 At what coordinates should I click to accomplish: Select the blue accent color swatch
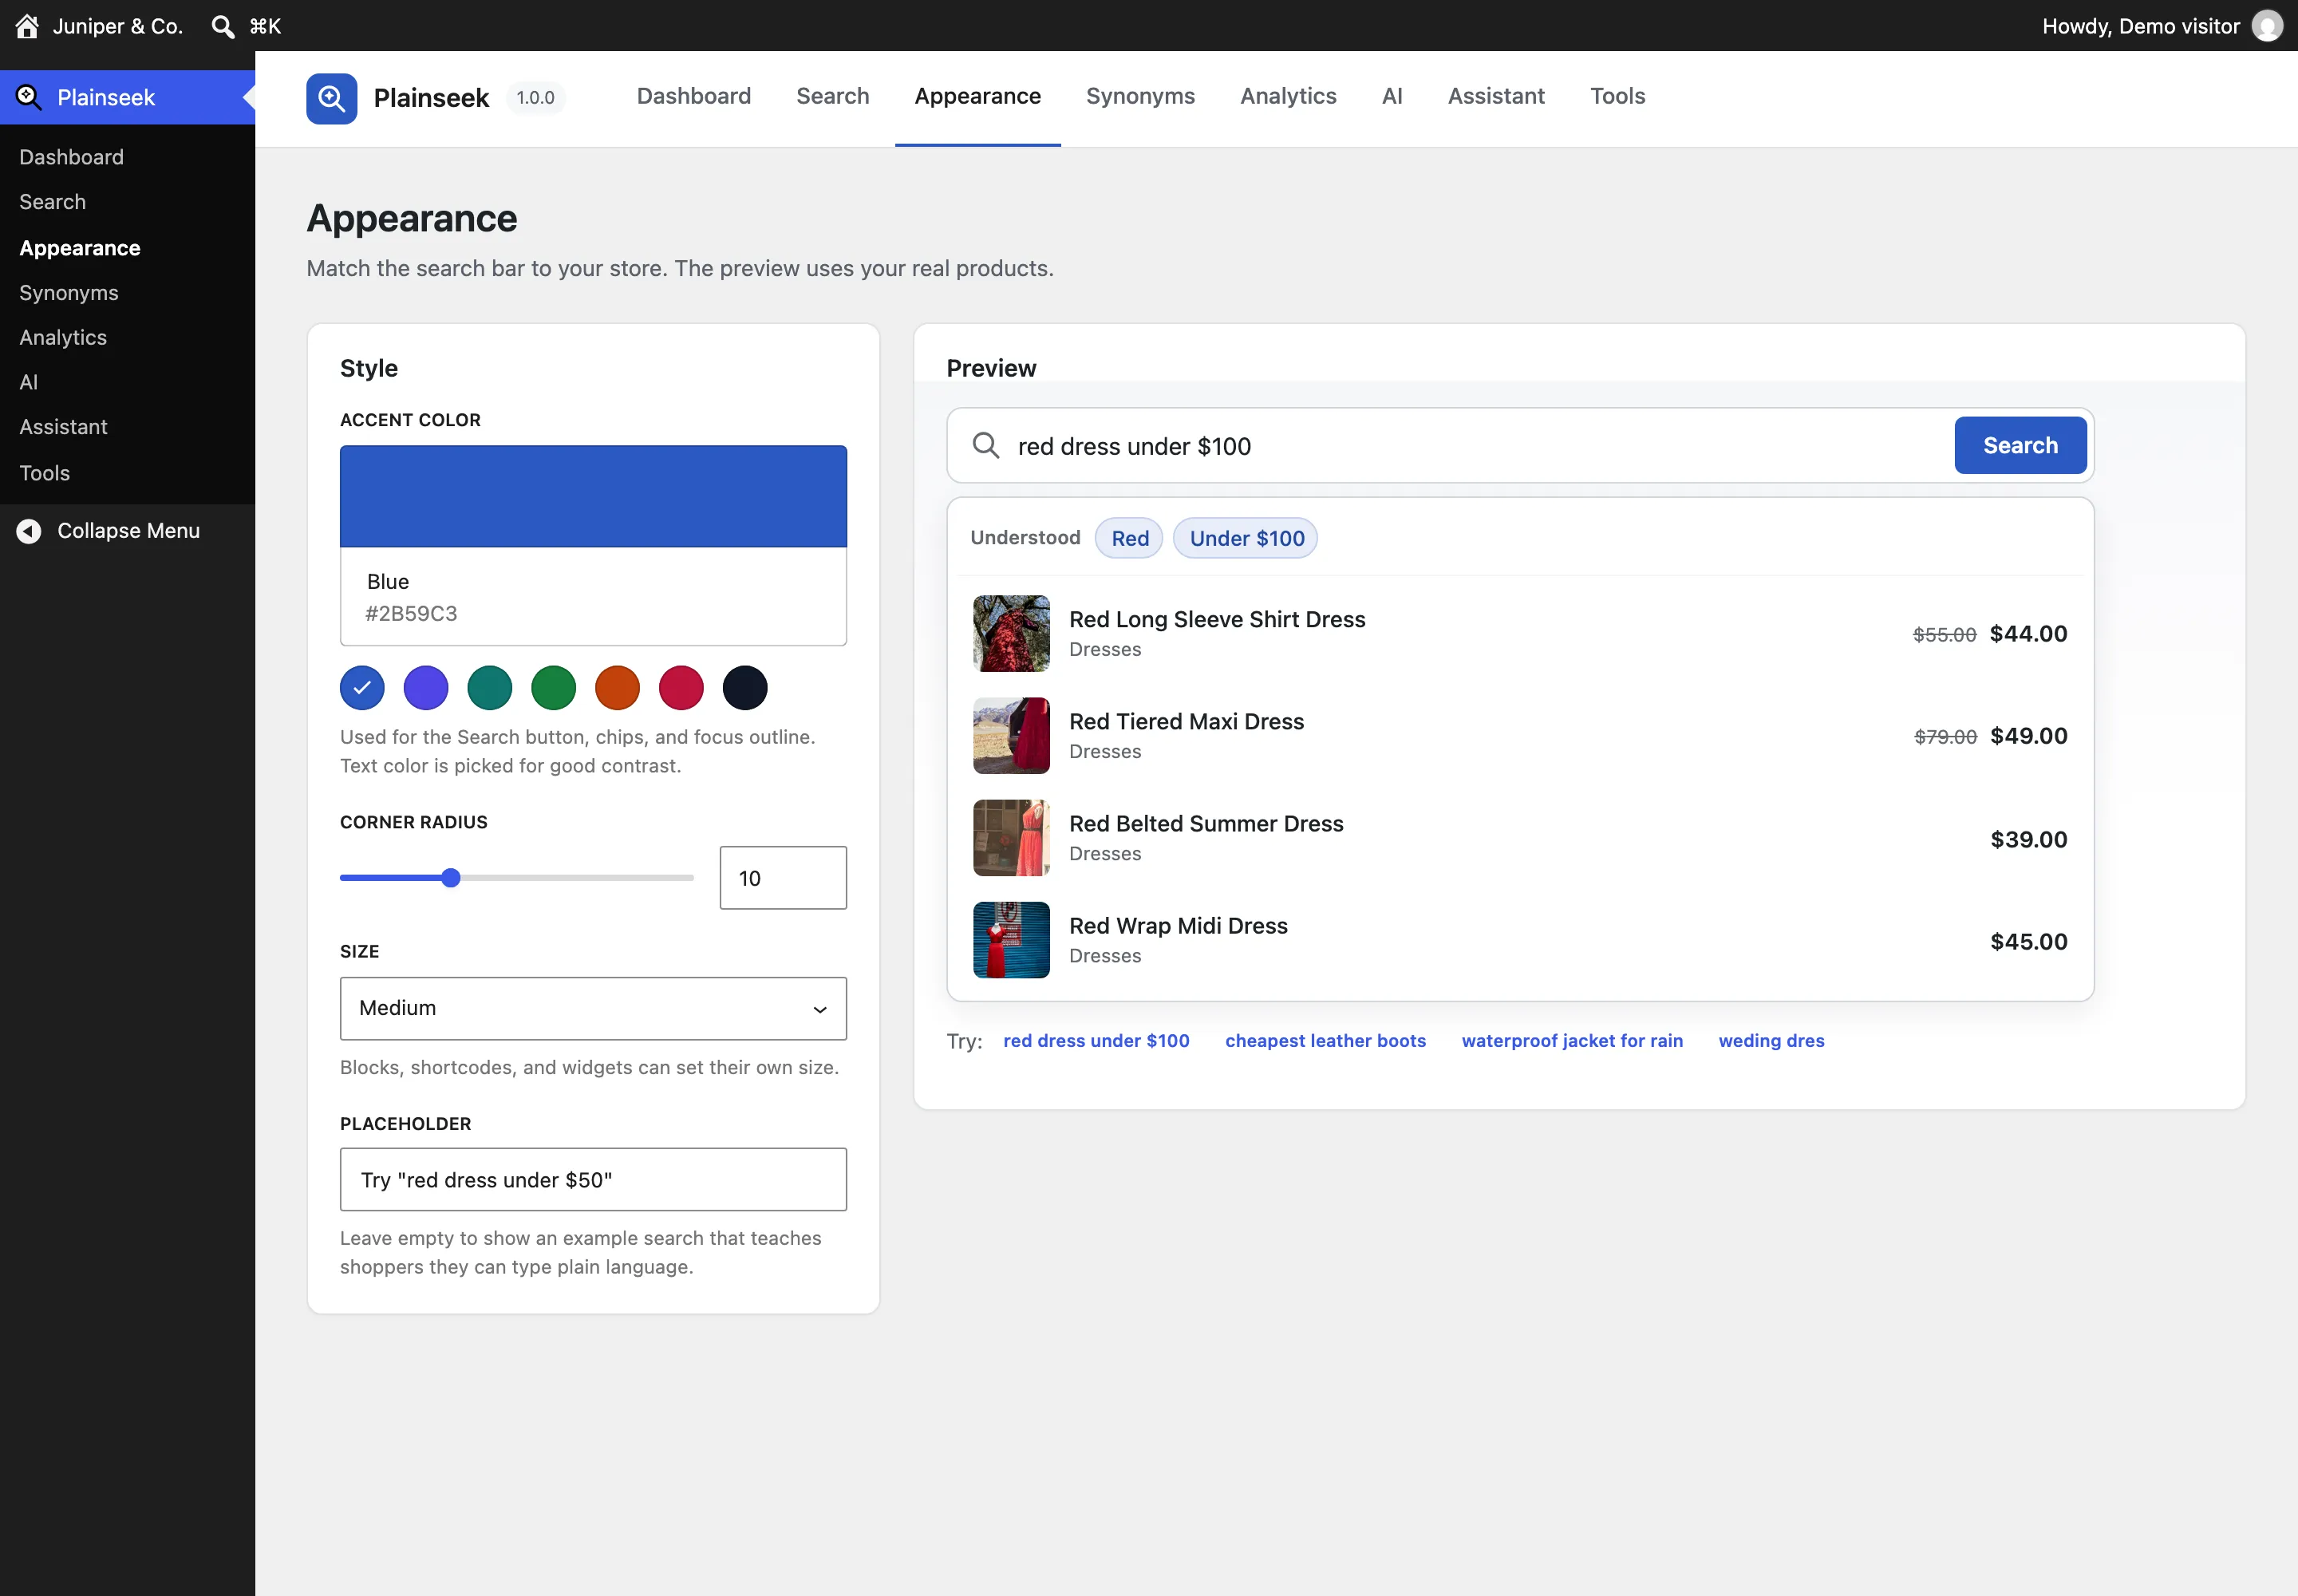[362, 687]
